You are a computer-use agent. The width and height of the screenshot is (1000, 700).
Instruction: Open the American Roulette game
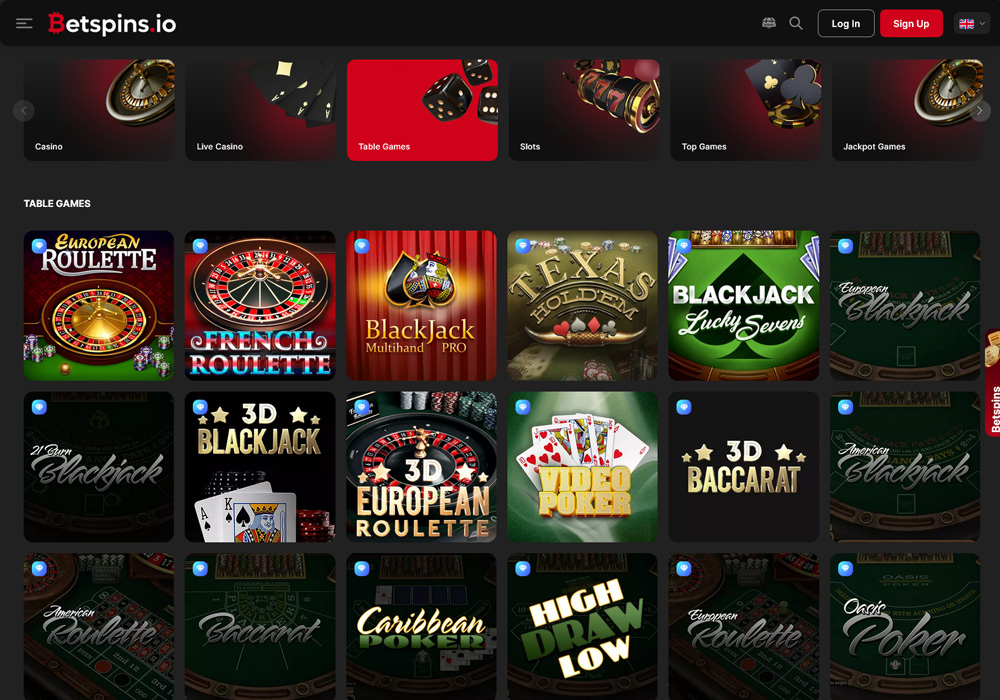tap(99, 627)
